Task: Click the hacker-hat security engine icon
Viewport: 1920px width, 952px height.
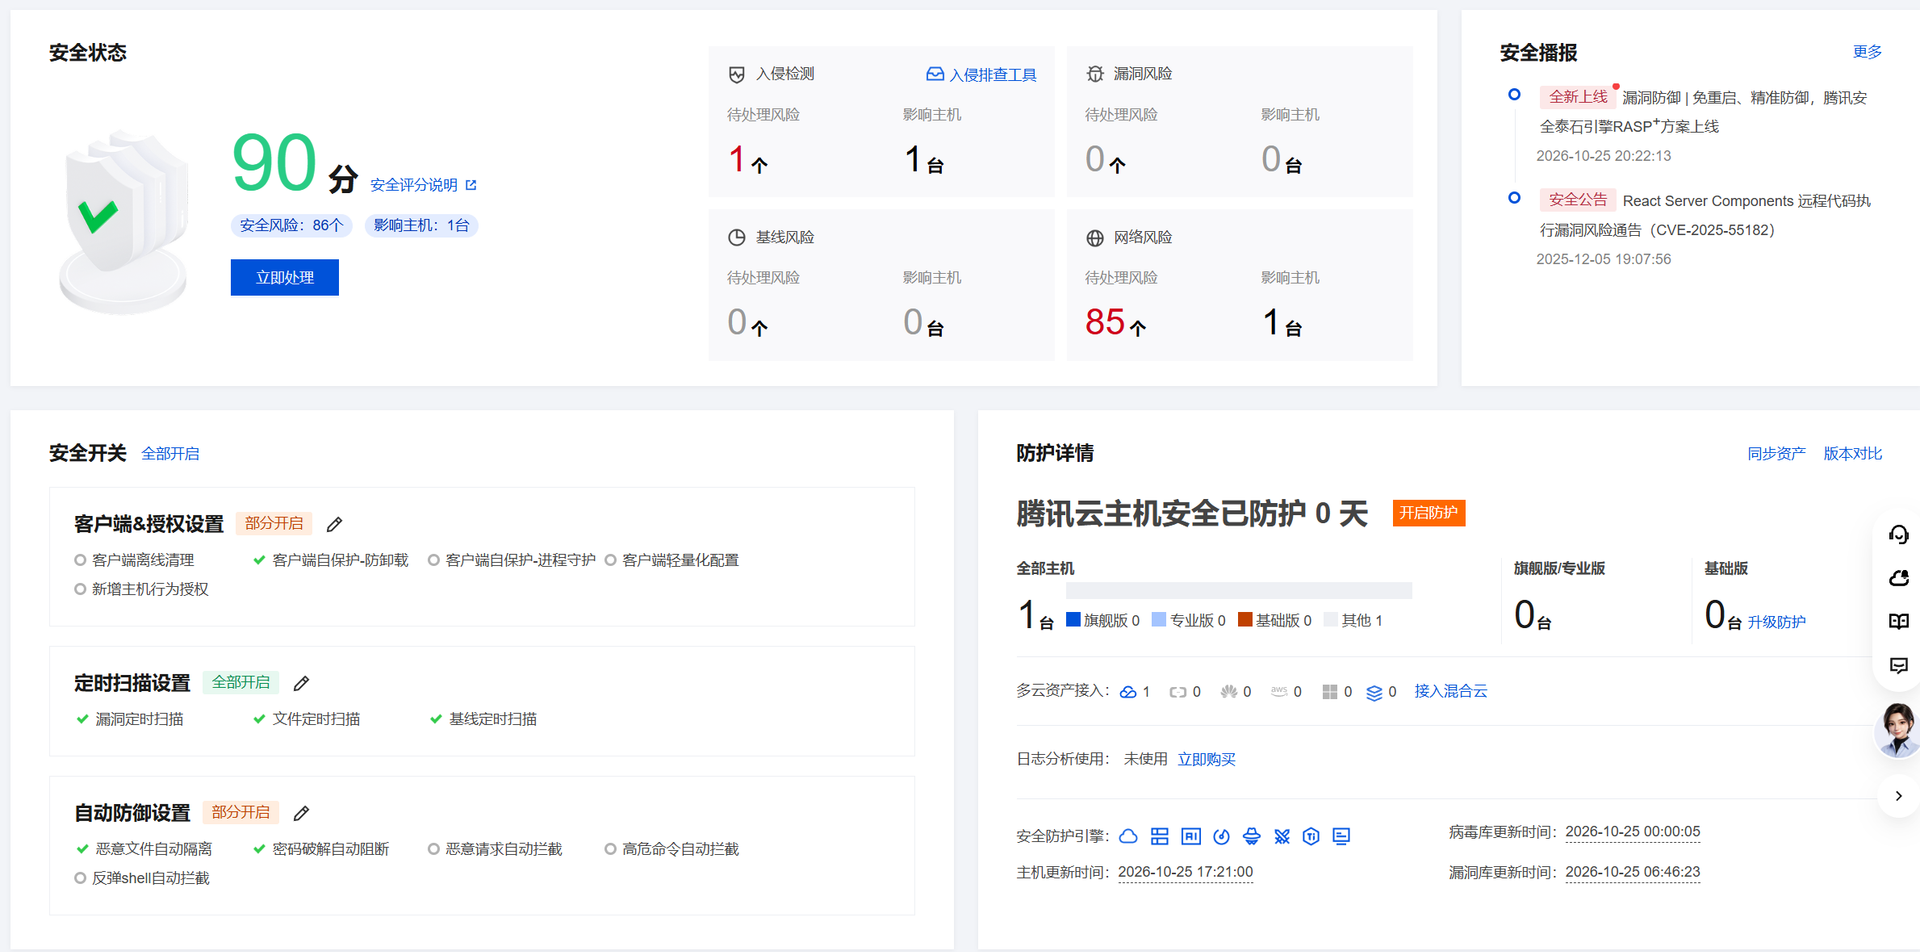Action: pyautogui.click(x=1252, y=836)
